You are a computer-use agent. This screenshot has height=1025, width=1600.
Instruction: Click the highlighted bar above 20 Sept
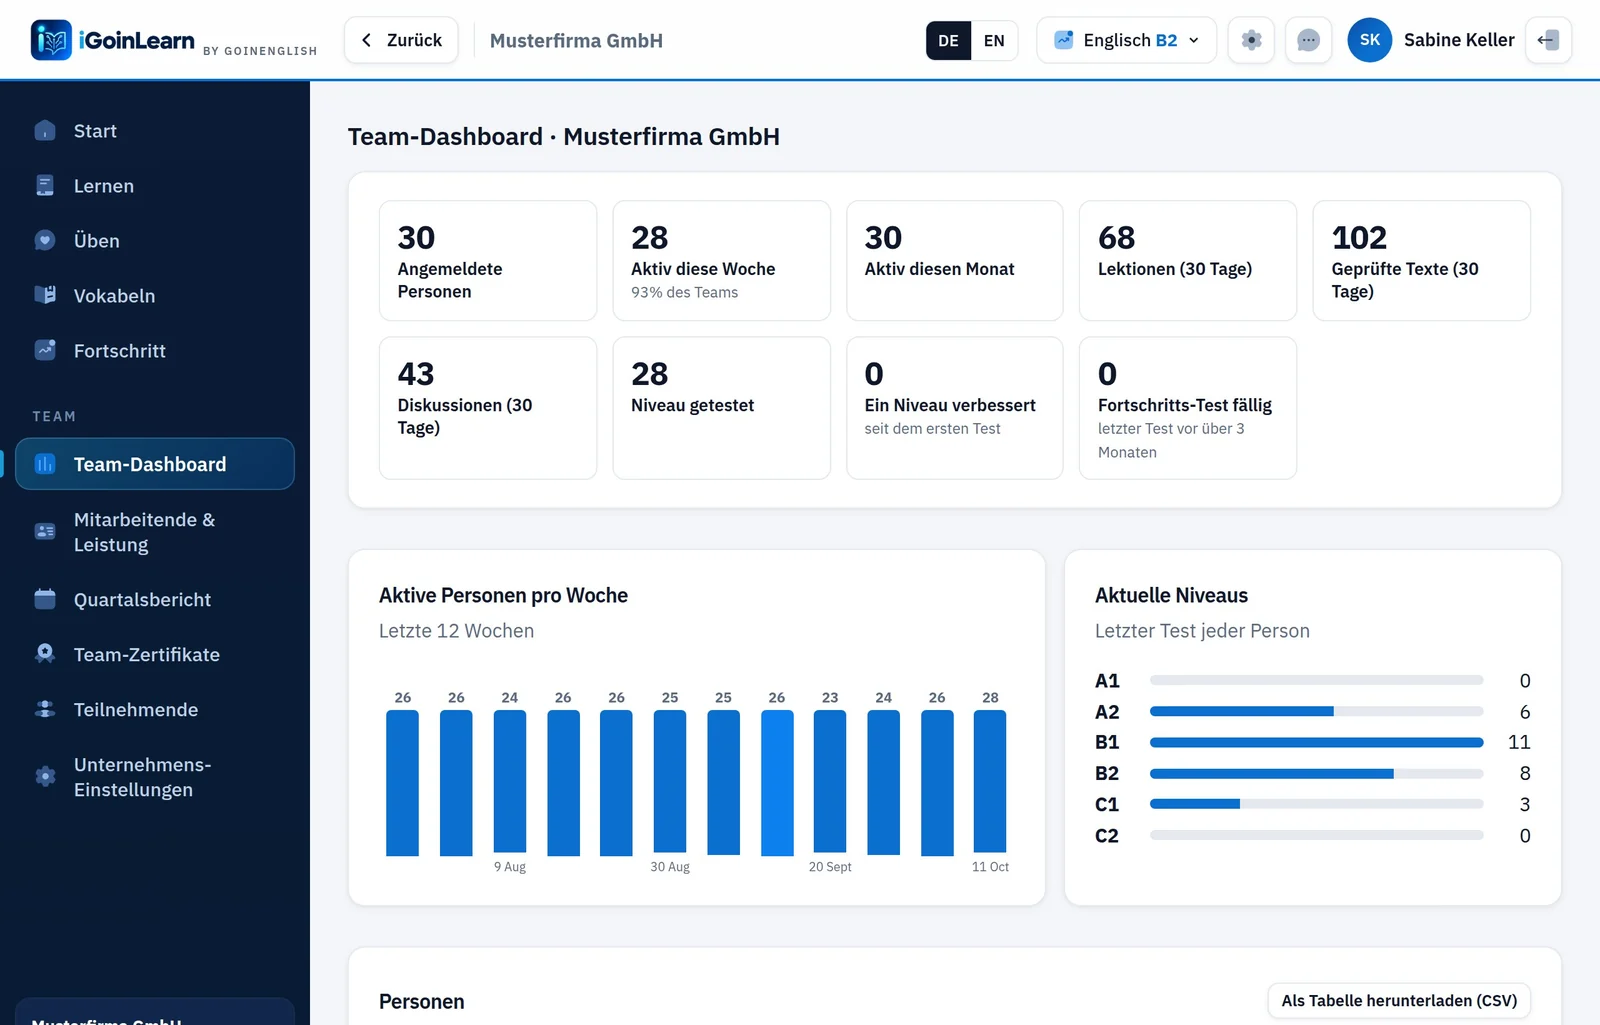830,781
